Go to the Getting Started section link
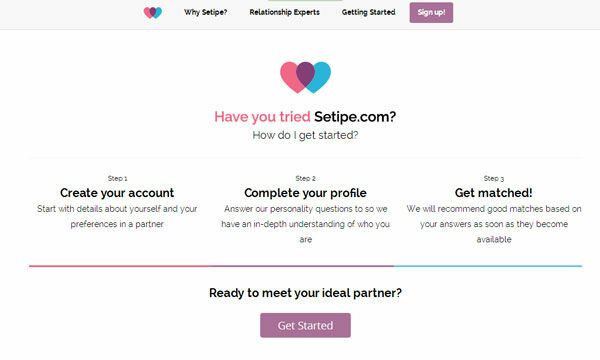Viewport: 600px width, 360px height. [x=368, y=12]
